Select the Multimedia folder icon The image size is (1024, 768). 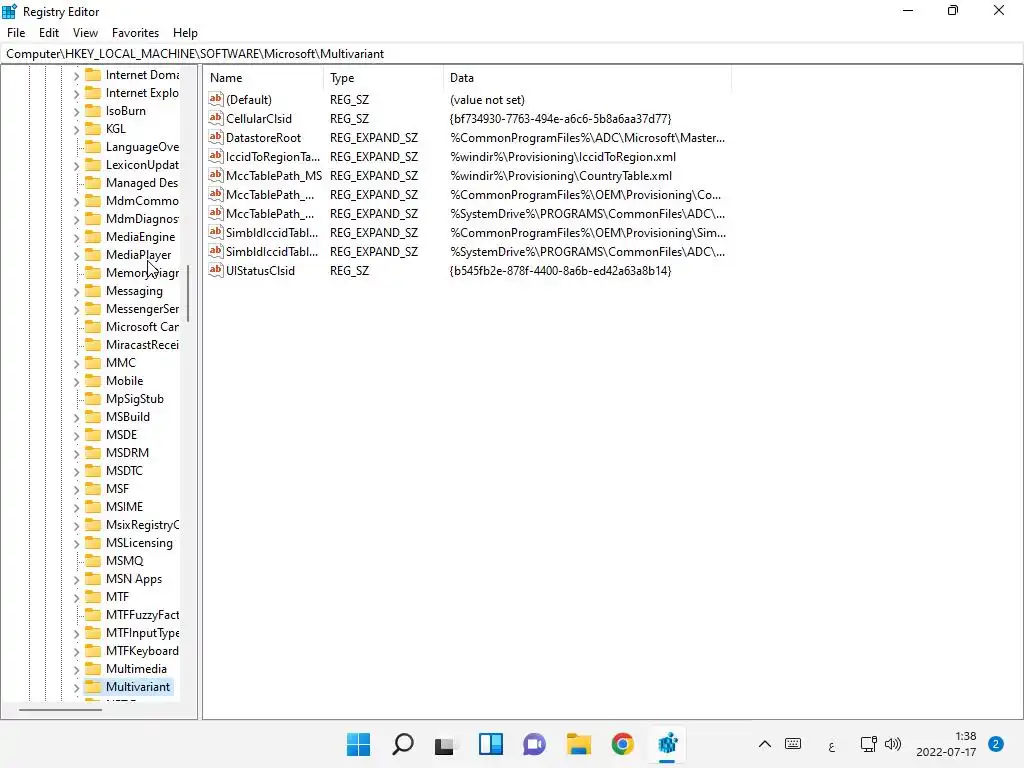[x=93, y=668]
